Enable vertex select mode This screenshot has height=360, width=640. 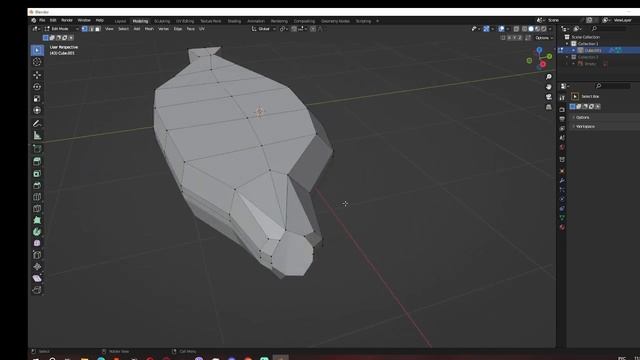84,29
